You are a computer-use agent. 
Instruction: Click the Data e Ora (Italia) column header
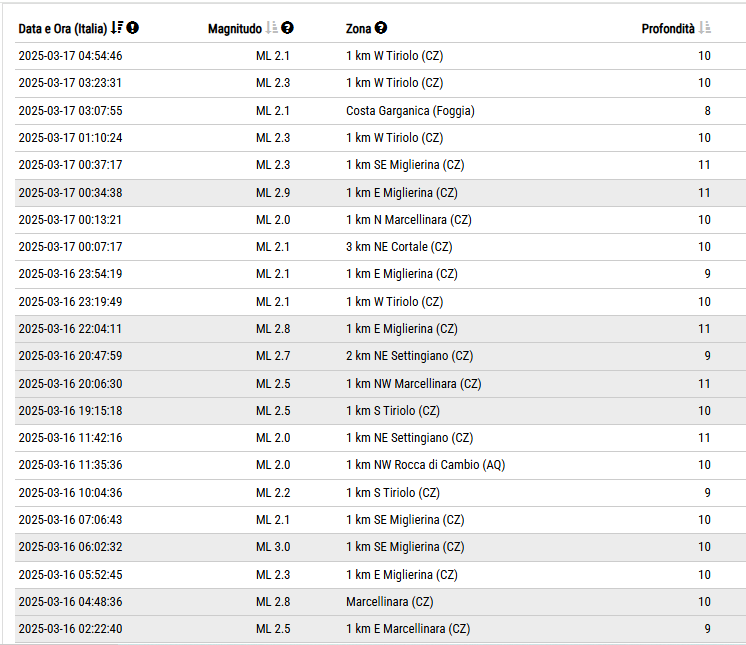[x=63, y=29]
